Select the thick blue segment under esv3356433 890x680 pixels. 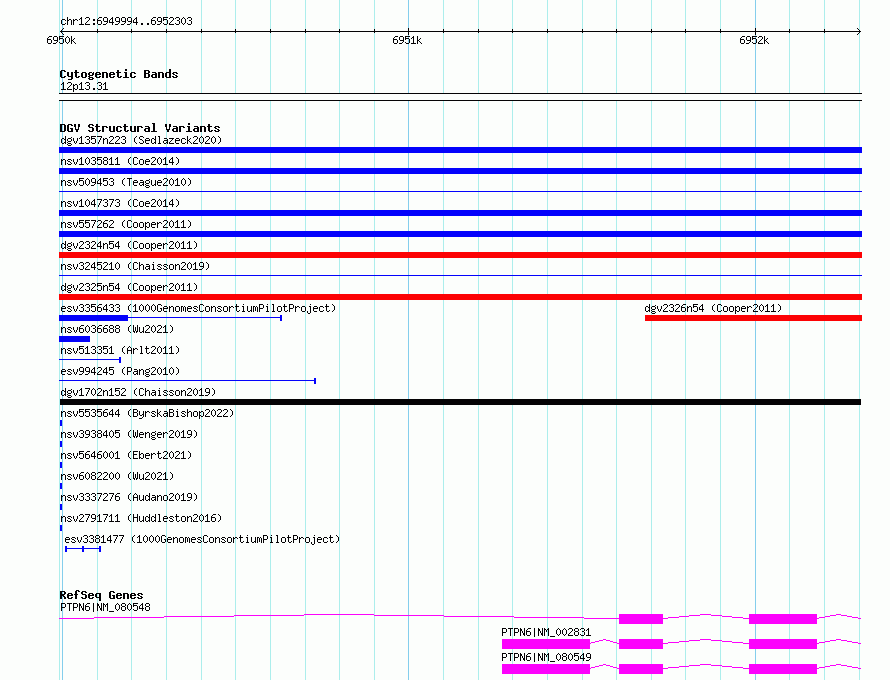pyautogui.click(x=94, y=318)
